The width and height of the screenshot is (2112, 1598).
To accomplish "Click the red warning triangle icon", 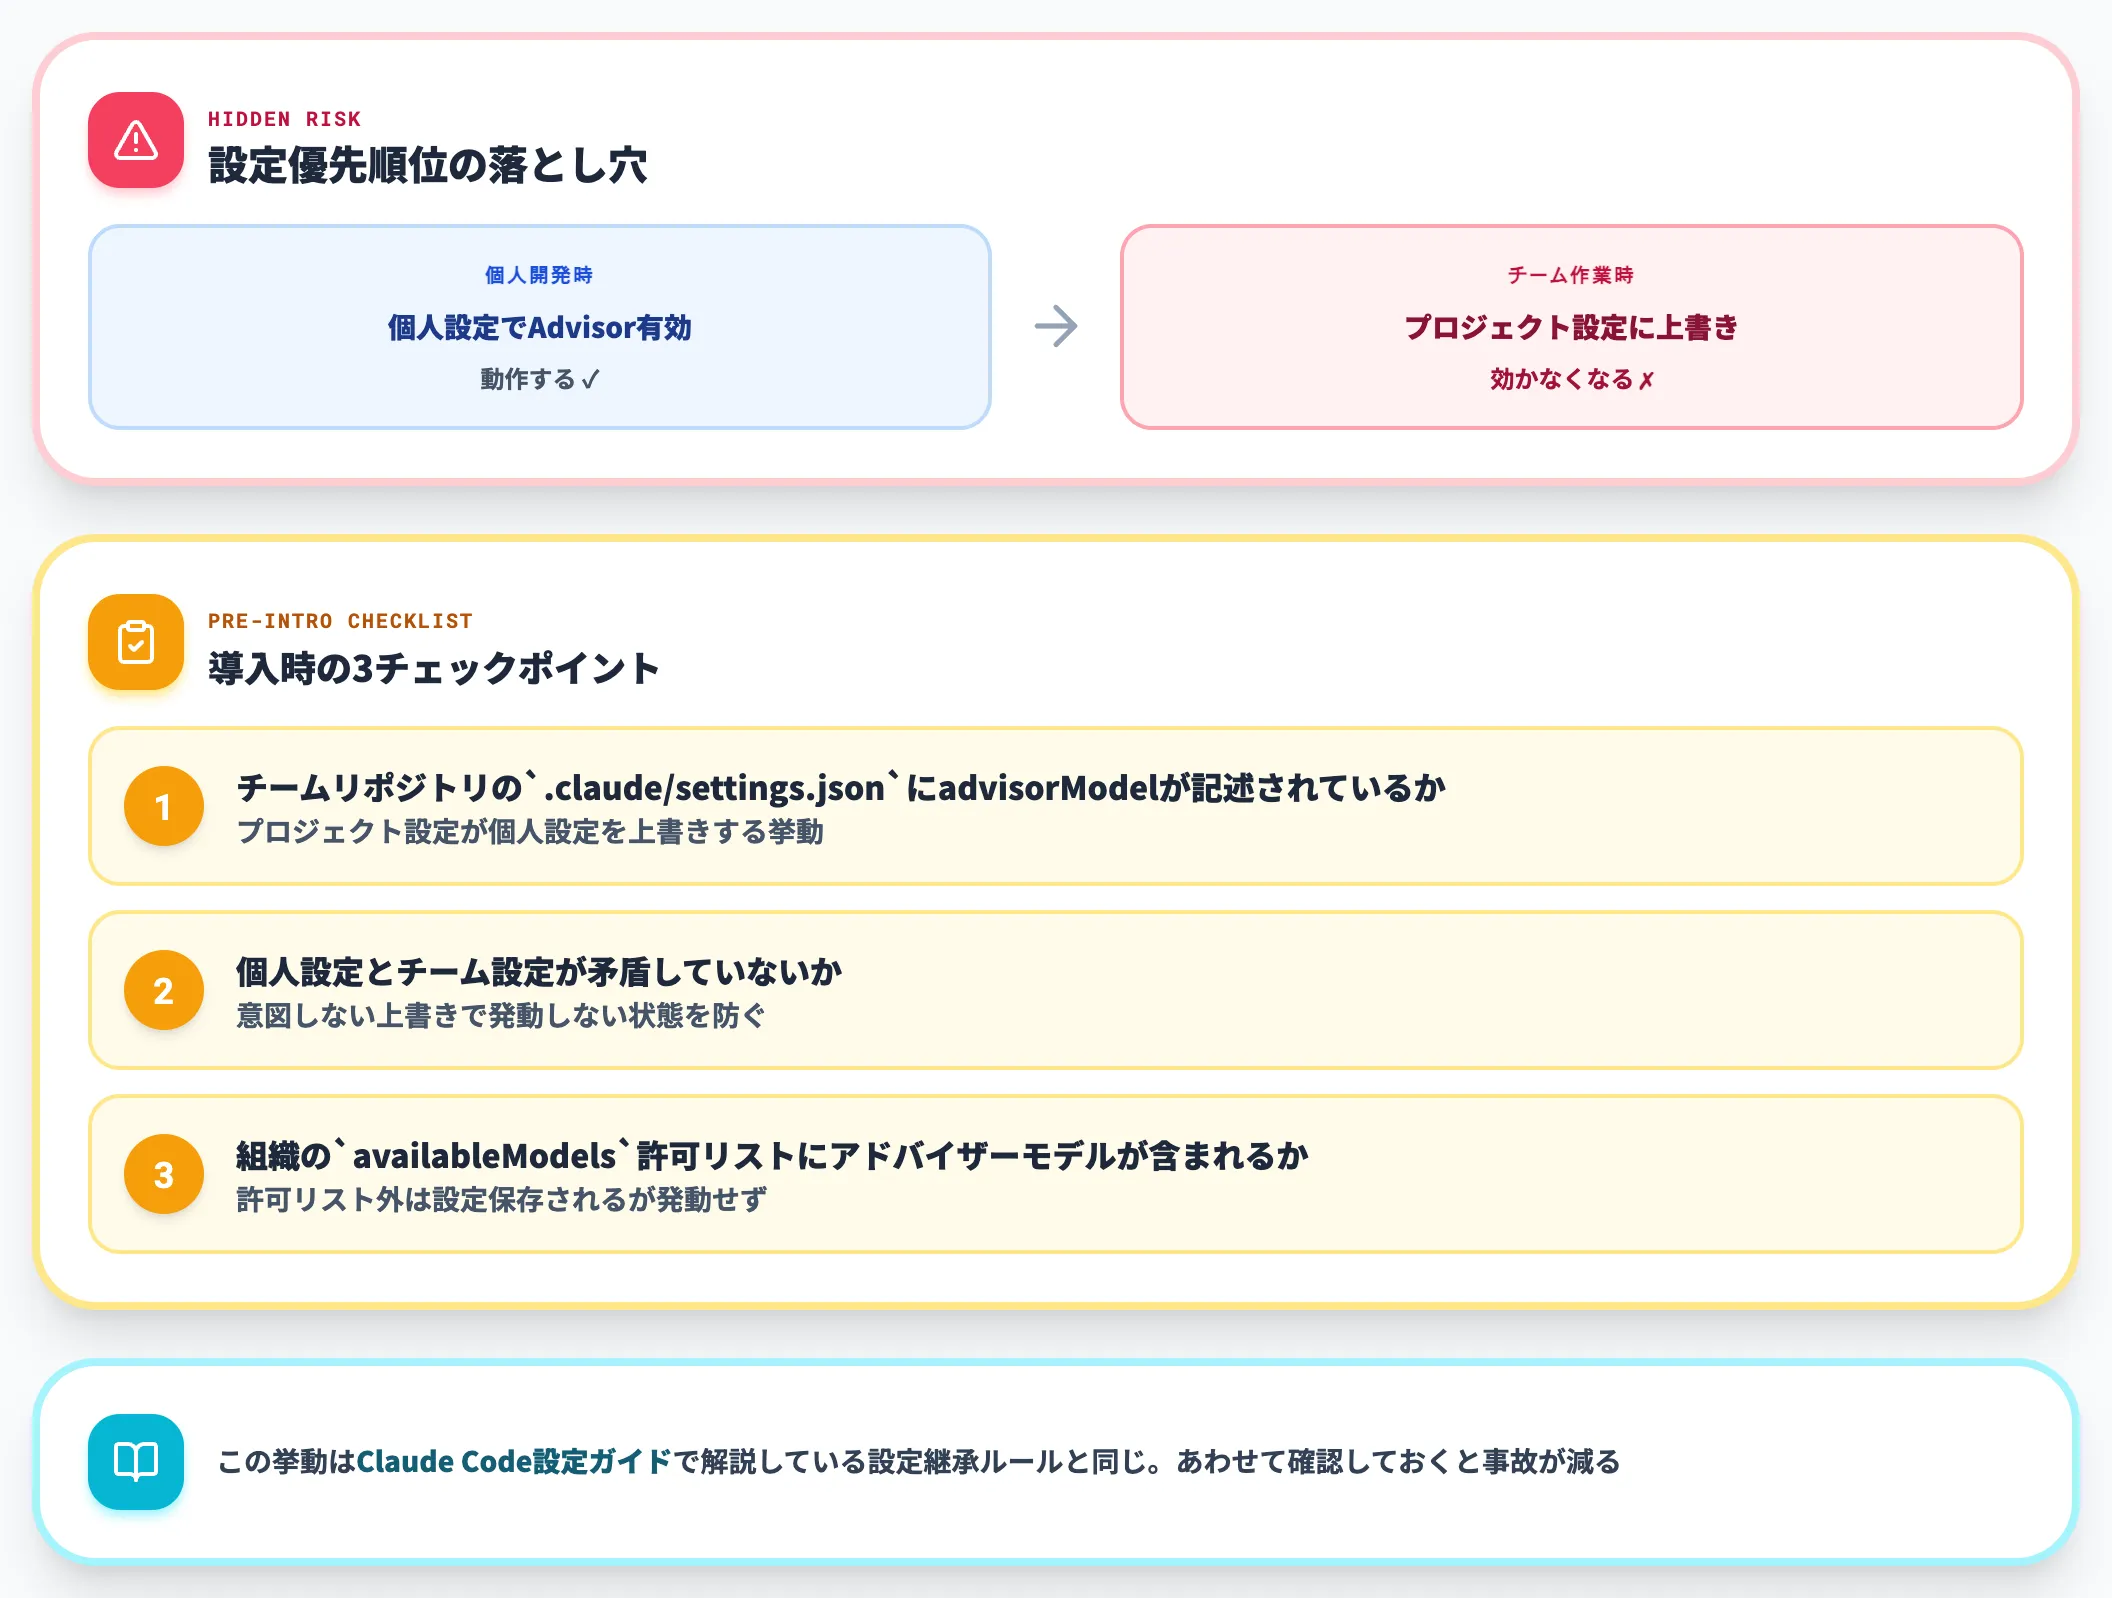I will 136,140.
